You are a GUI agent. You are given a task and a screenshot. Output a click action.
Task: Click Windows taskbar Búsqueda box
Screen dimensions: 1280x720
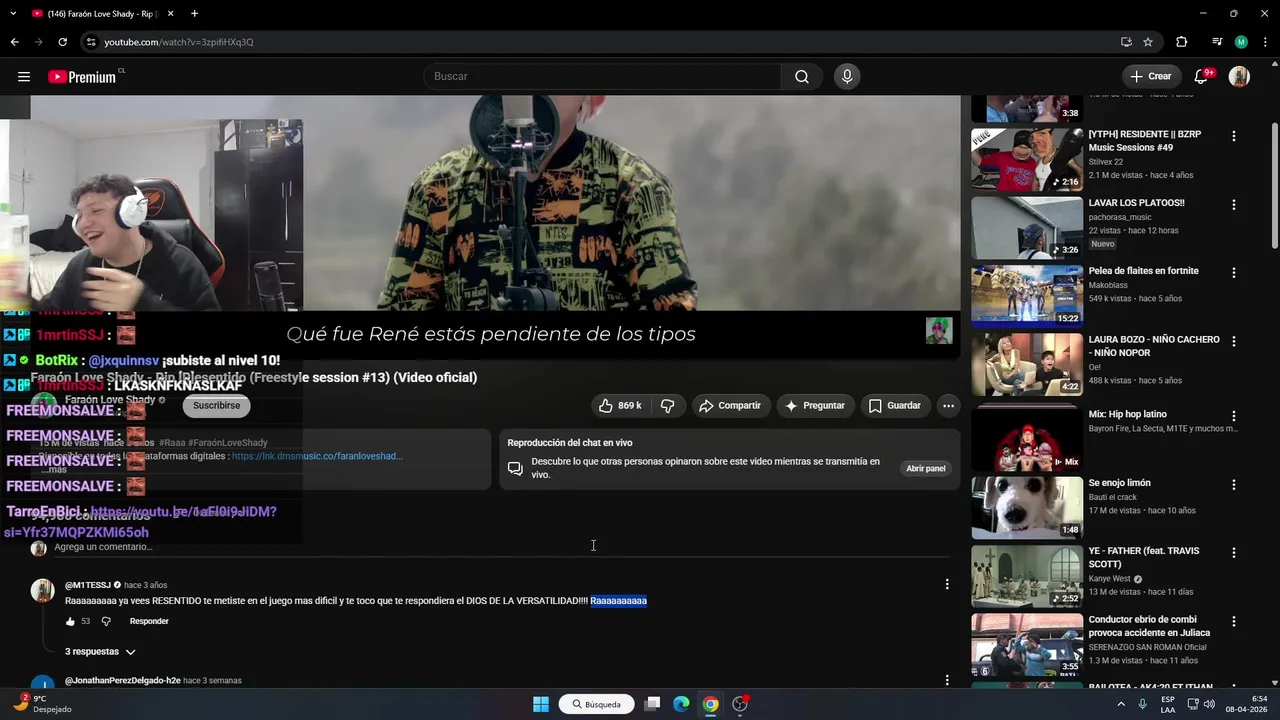pos(596,704)
